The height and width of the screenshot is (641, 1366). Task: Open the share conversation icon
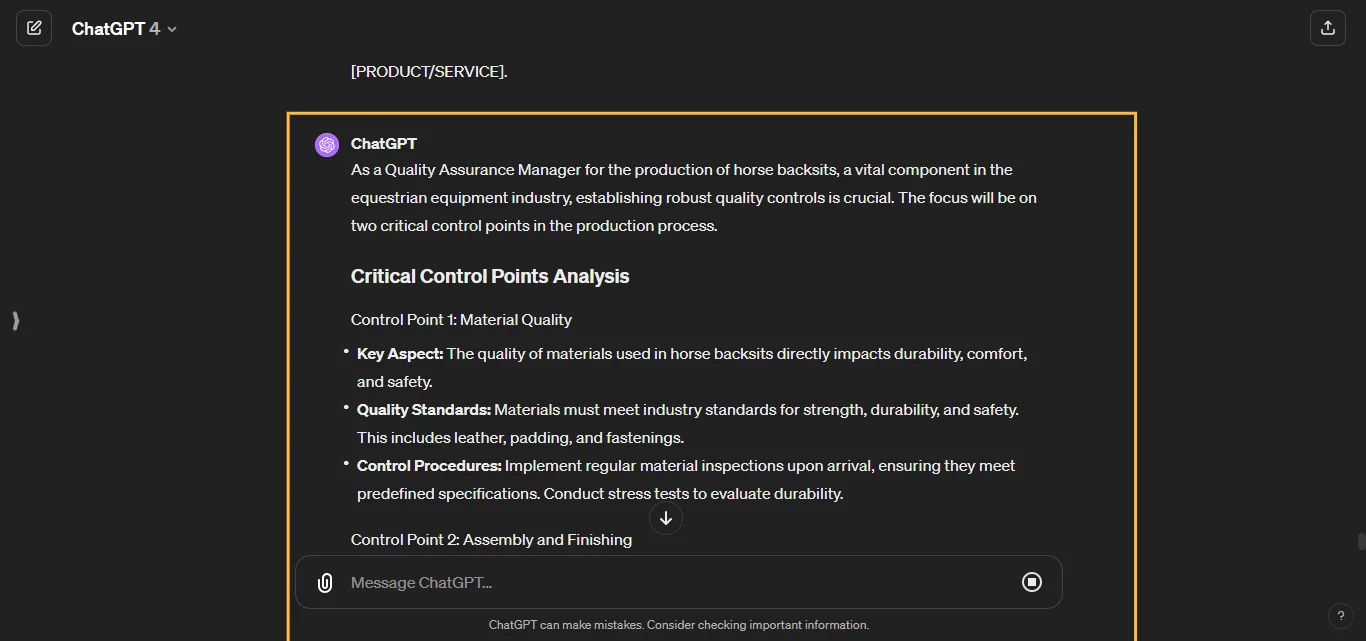point(1328,28)
